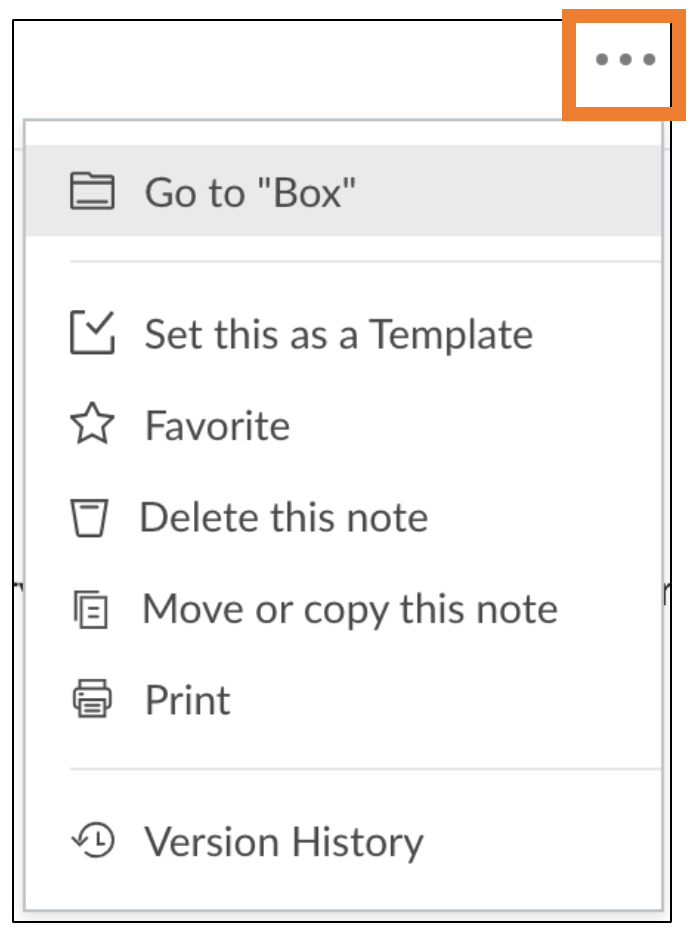Screen dimensions: 692x936
Task: Choose Print from the menu
Action: pyautogui.click(x=188, y=700)
